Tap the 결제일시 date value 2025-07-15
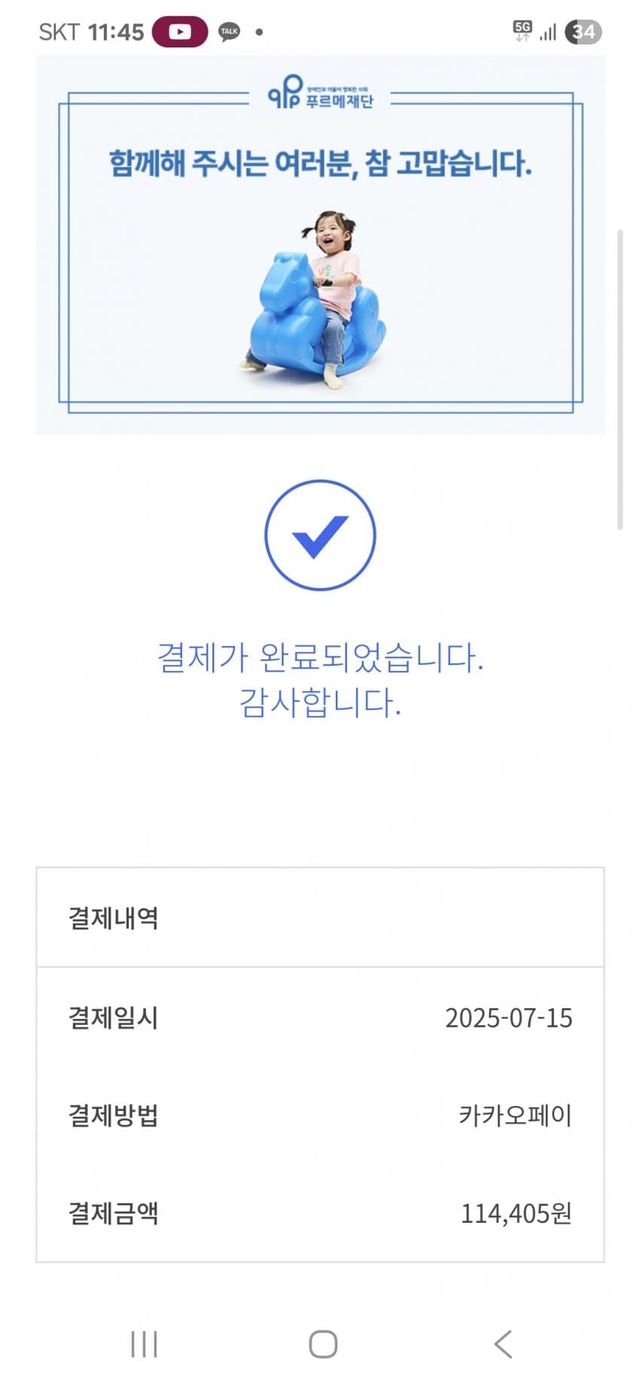This screenshot has width=640, height=1387. coord(508,1018)
